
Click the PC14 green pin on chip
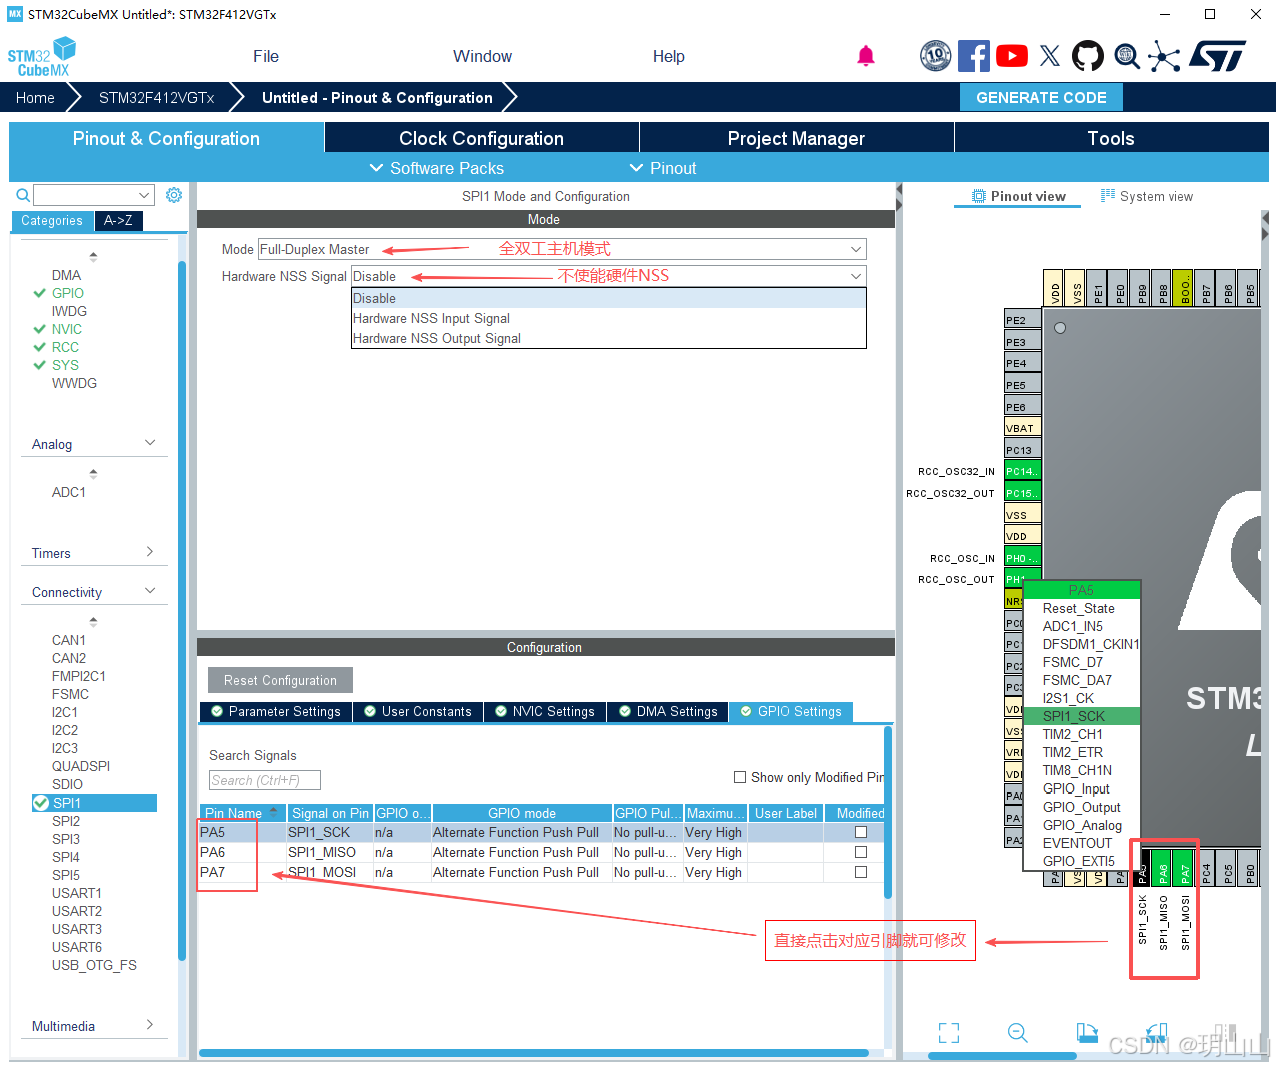coord(1022,471)
